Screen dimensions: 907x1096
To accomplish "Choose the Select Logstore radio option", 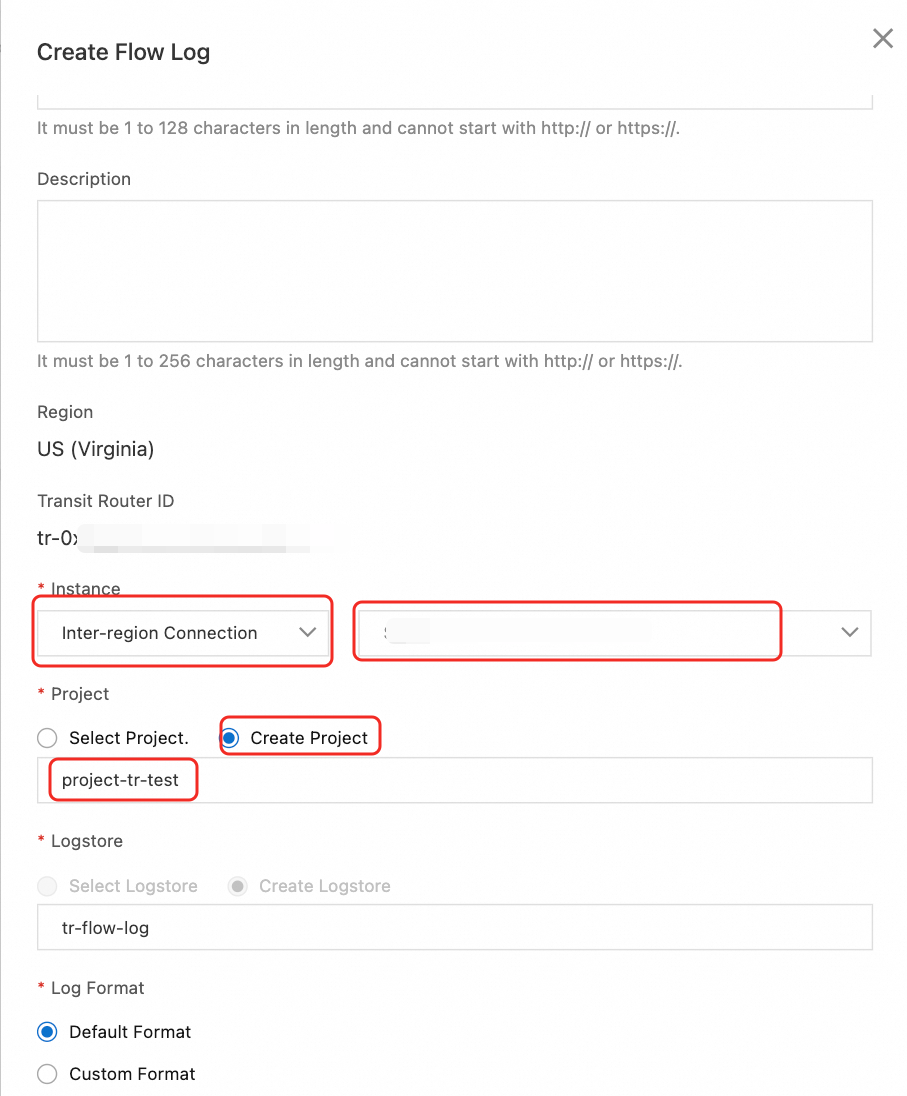I will click(x=47, y=886).
